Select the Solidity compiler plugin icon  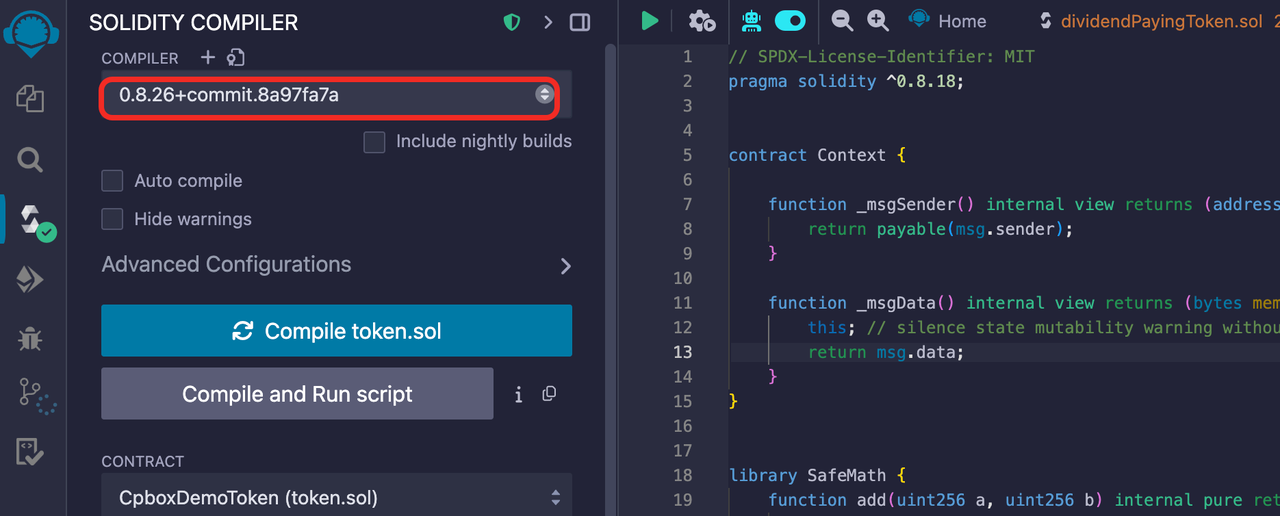click(36, 222)
